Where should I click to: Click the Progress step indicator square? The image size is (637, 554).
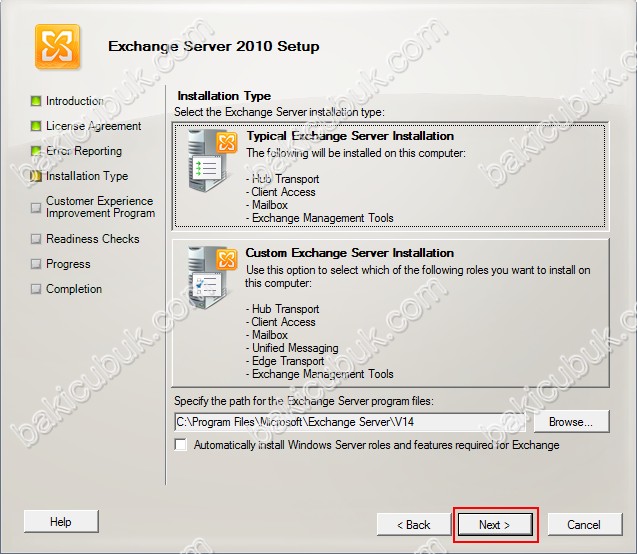pyautogui.click(x=36, y=264)
